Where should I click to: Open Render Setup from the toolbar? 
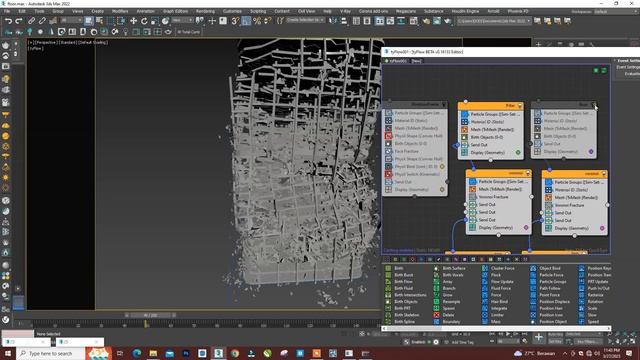[x=426, y=21]
